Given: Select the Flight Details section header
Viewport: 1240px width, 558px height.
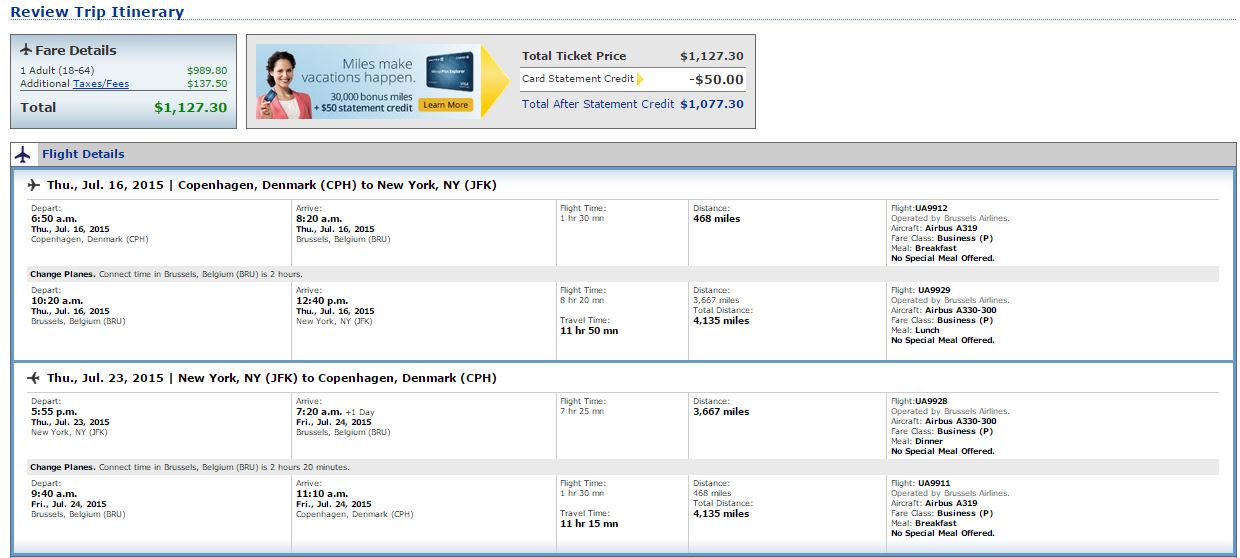Looking at the screenshot, I should click(83, 154).
